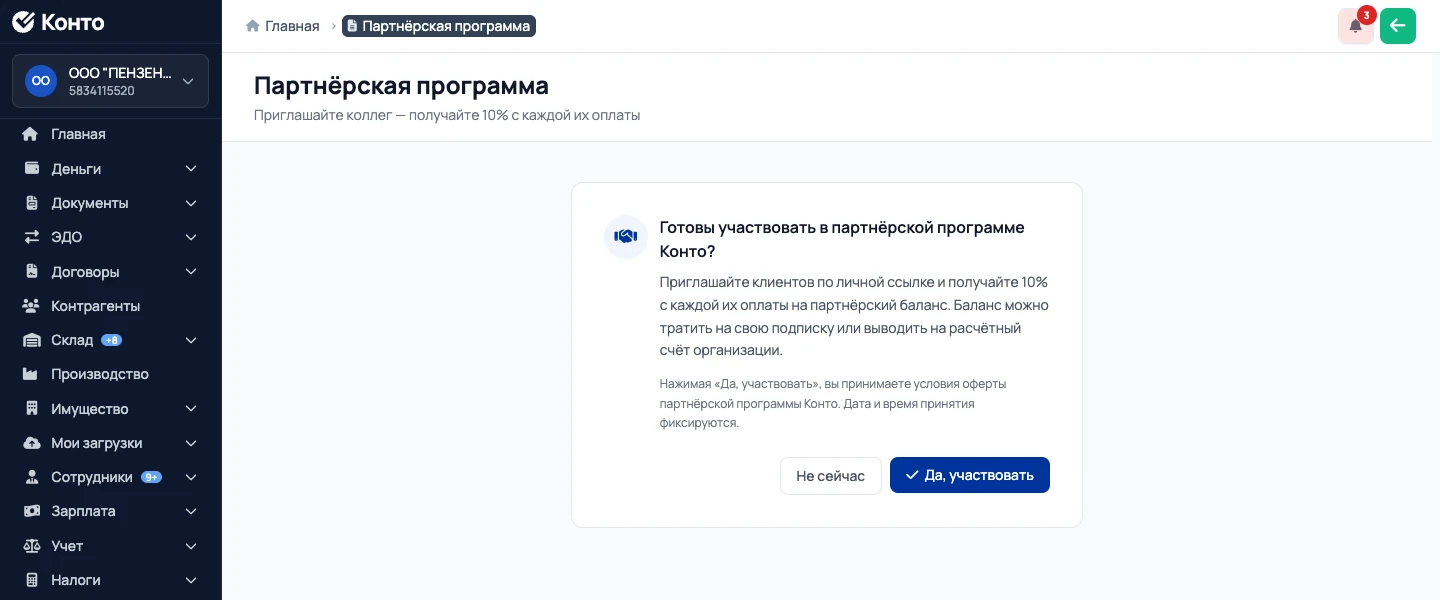Click the green back arrow button
1440x600 pixels.
[1398, 26]
